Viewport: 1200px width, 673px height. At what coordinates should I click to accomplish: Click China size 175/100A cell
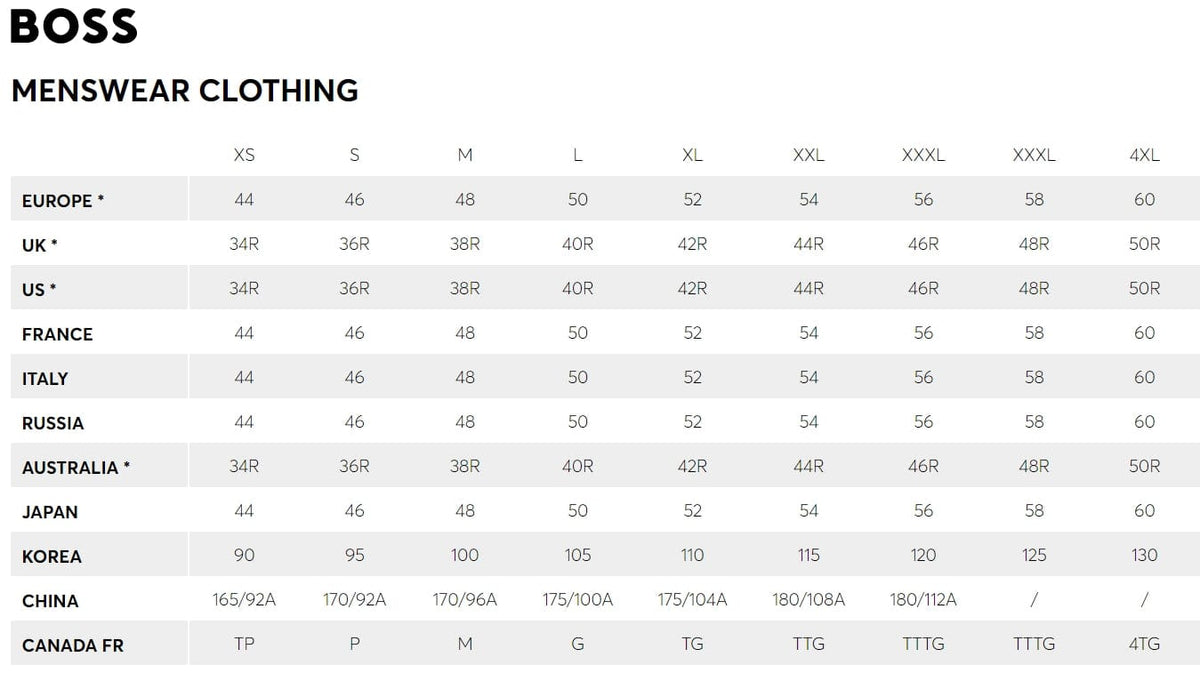click(578, 600)
